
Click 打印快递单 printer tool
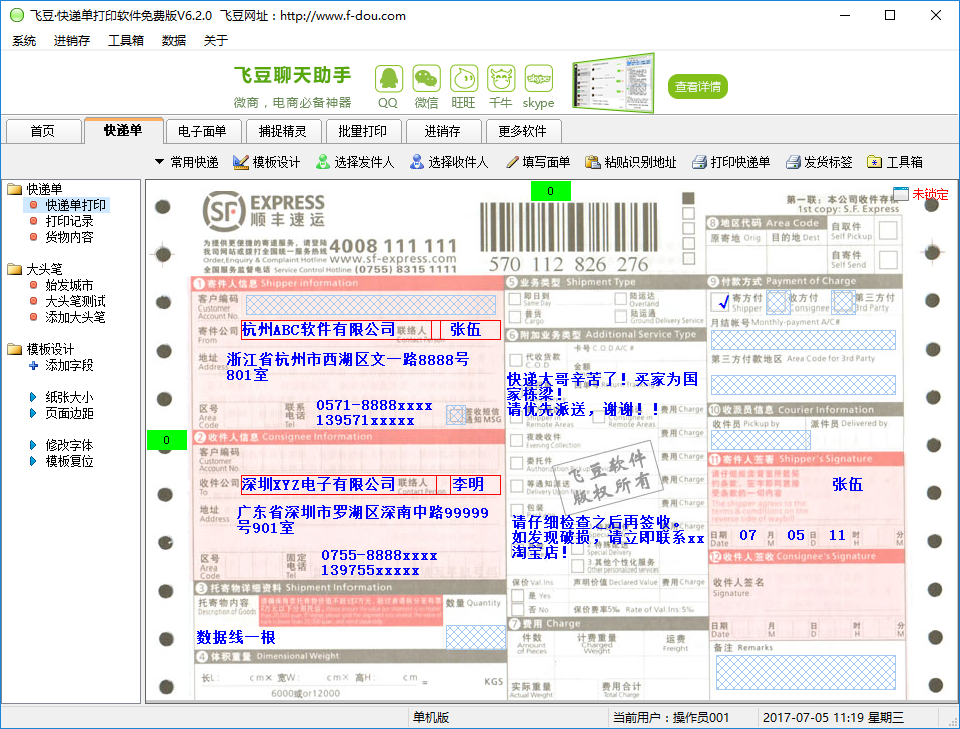tap(730, 162)
